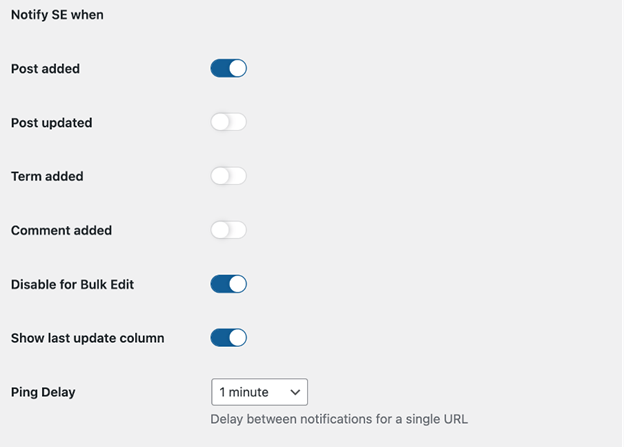Click the "Ping Delay" field label
Image resolution: width=624 pixels, height=447 pixels.
click(43, 392)
